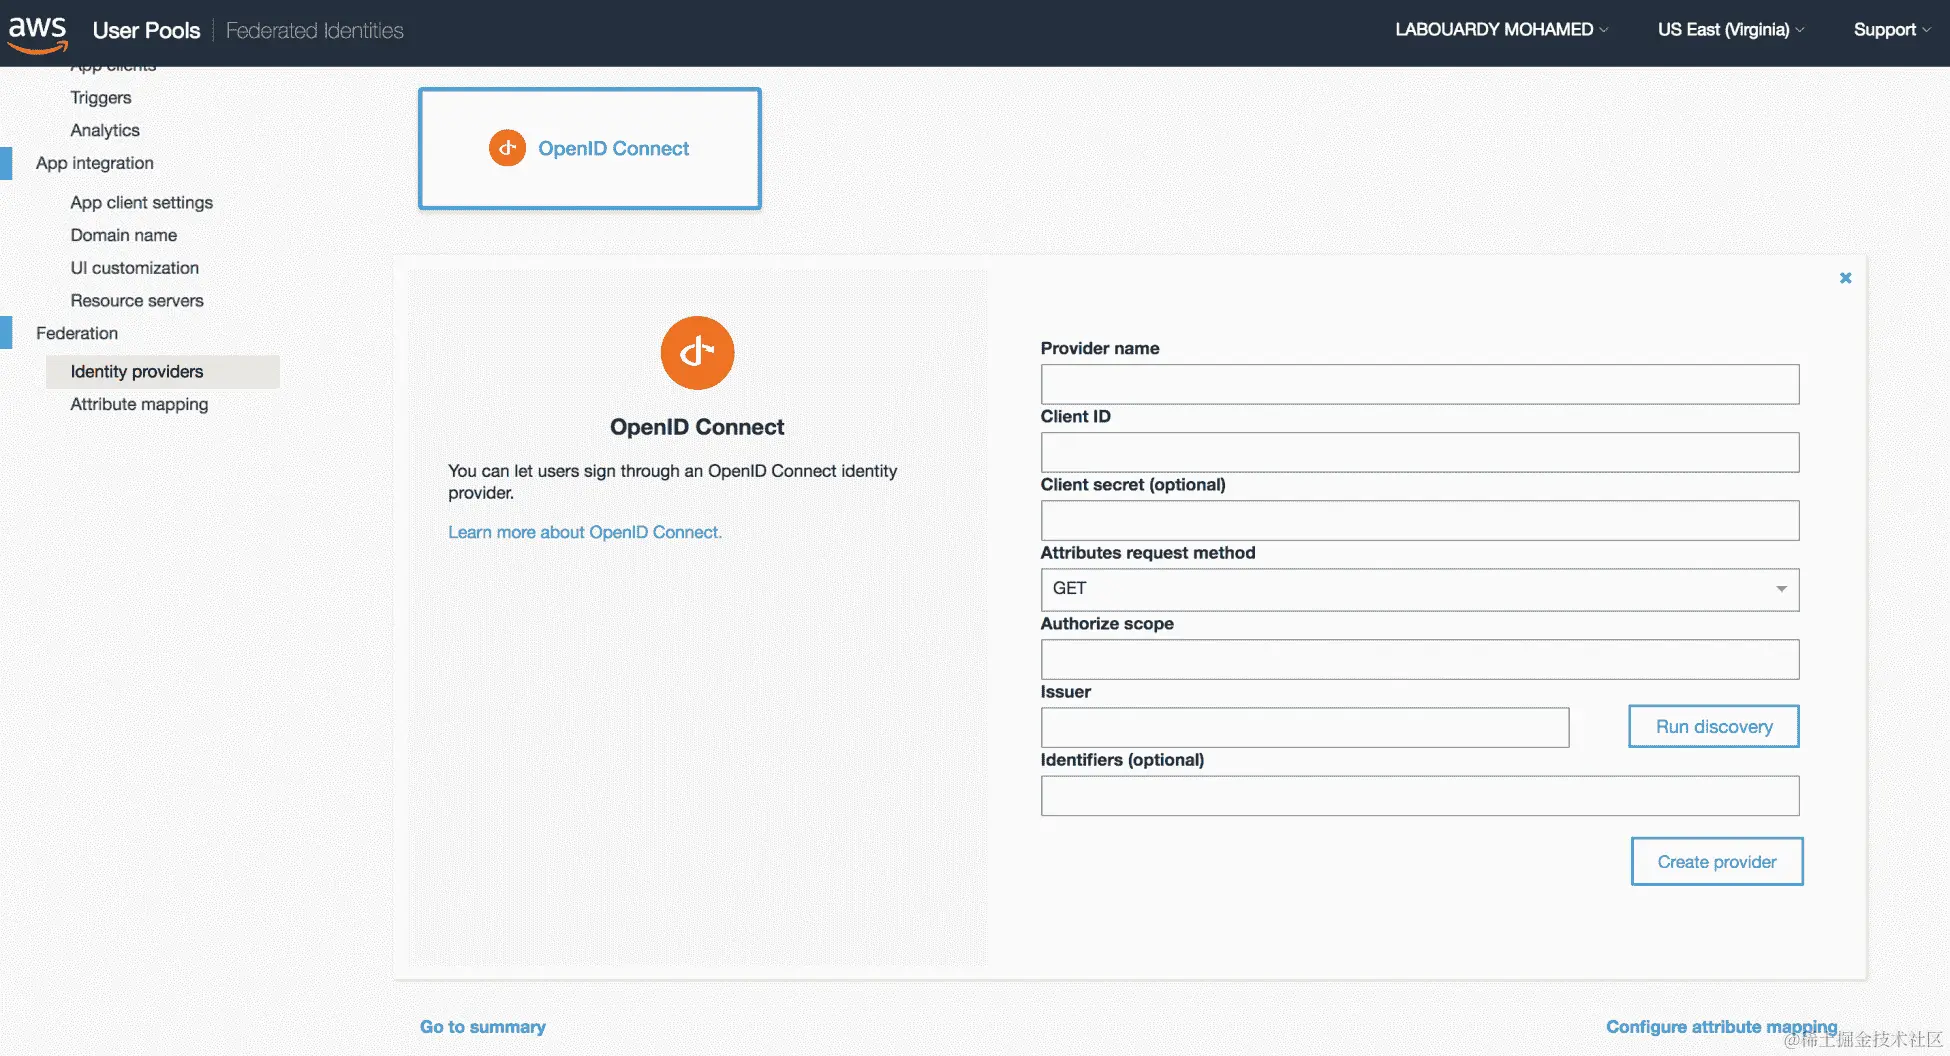This screenshot has width=1950, height=1056.
Task: Open Triggers in the sidebar
Action: pos(101,98)
